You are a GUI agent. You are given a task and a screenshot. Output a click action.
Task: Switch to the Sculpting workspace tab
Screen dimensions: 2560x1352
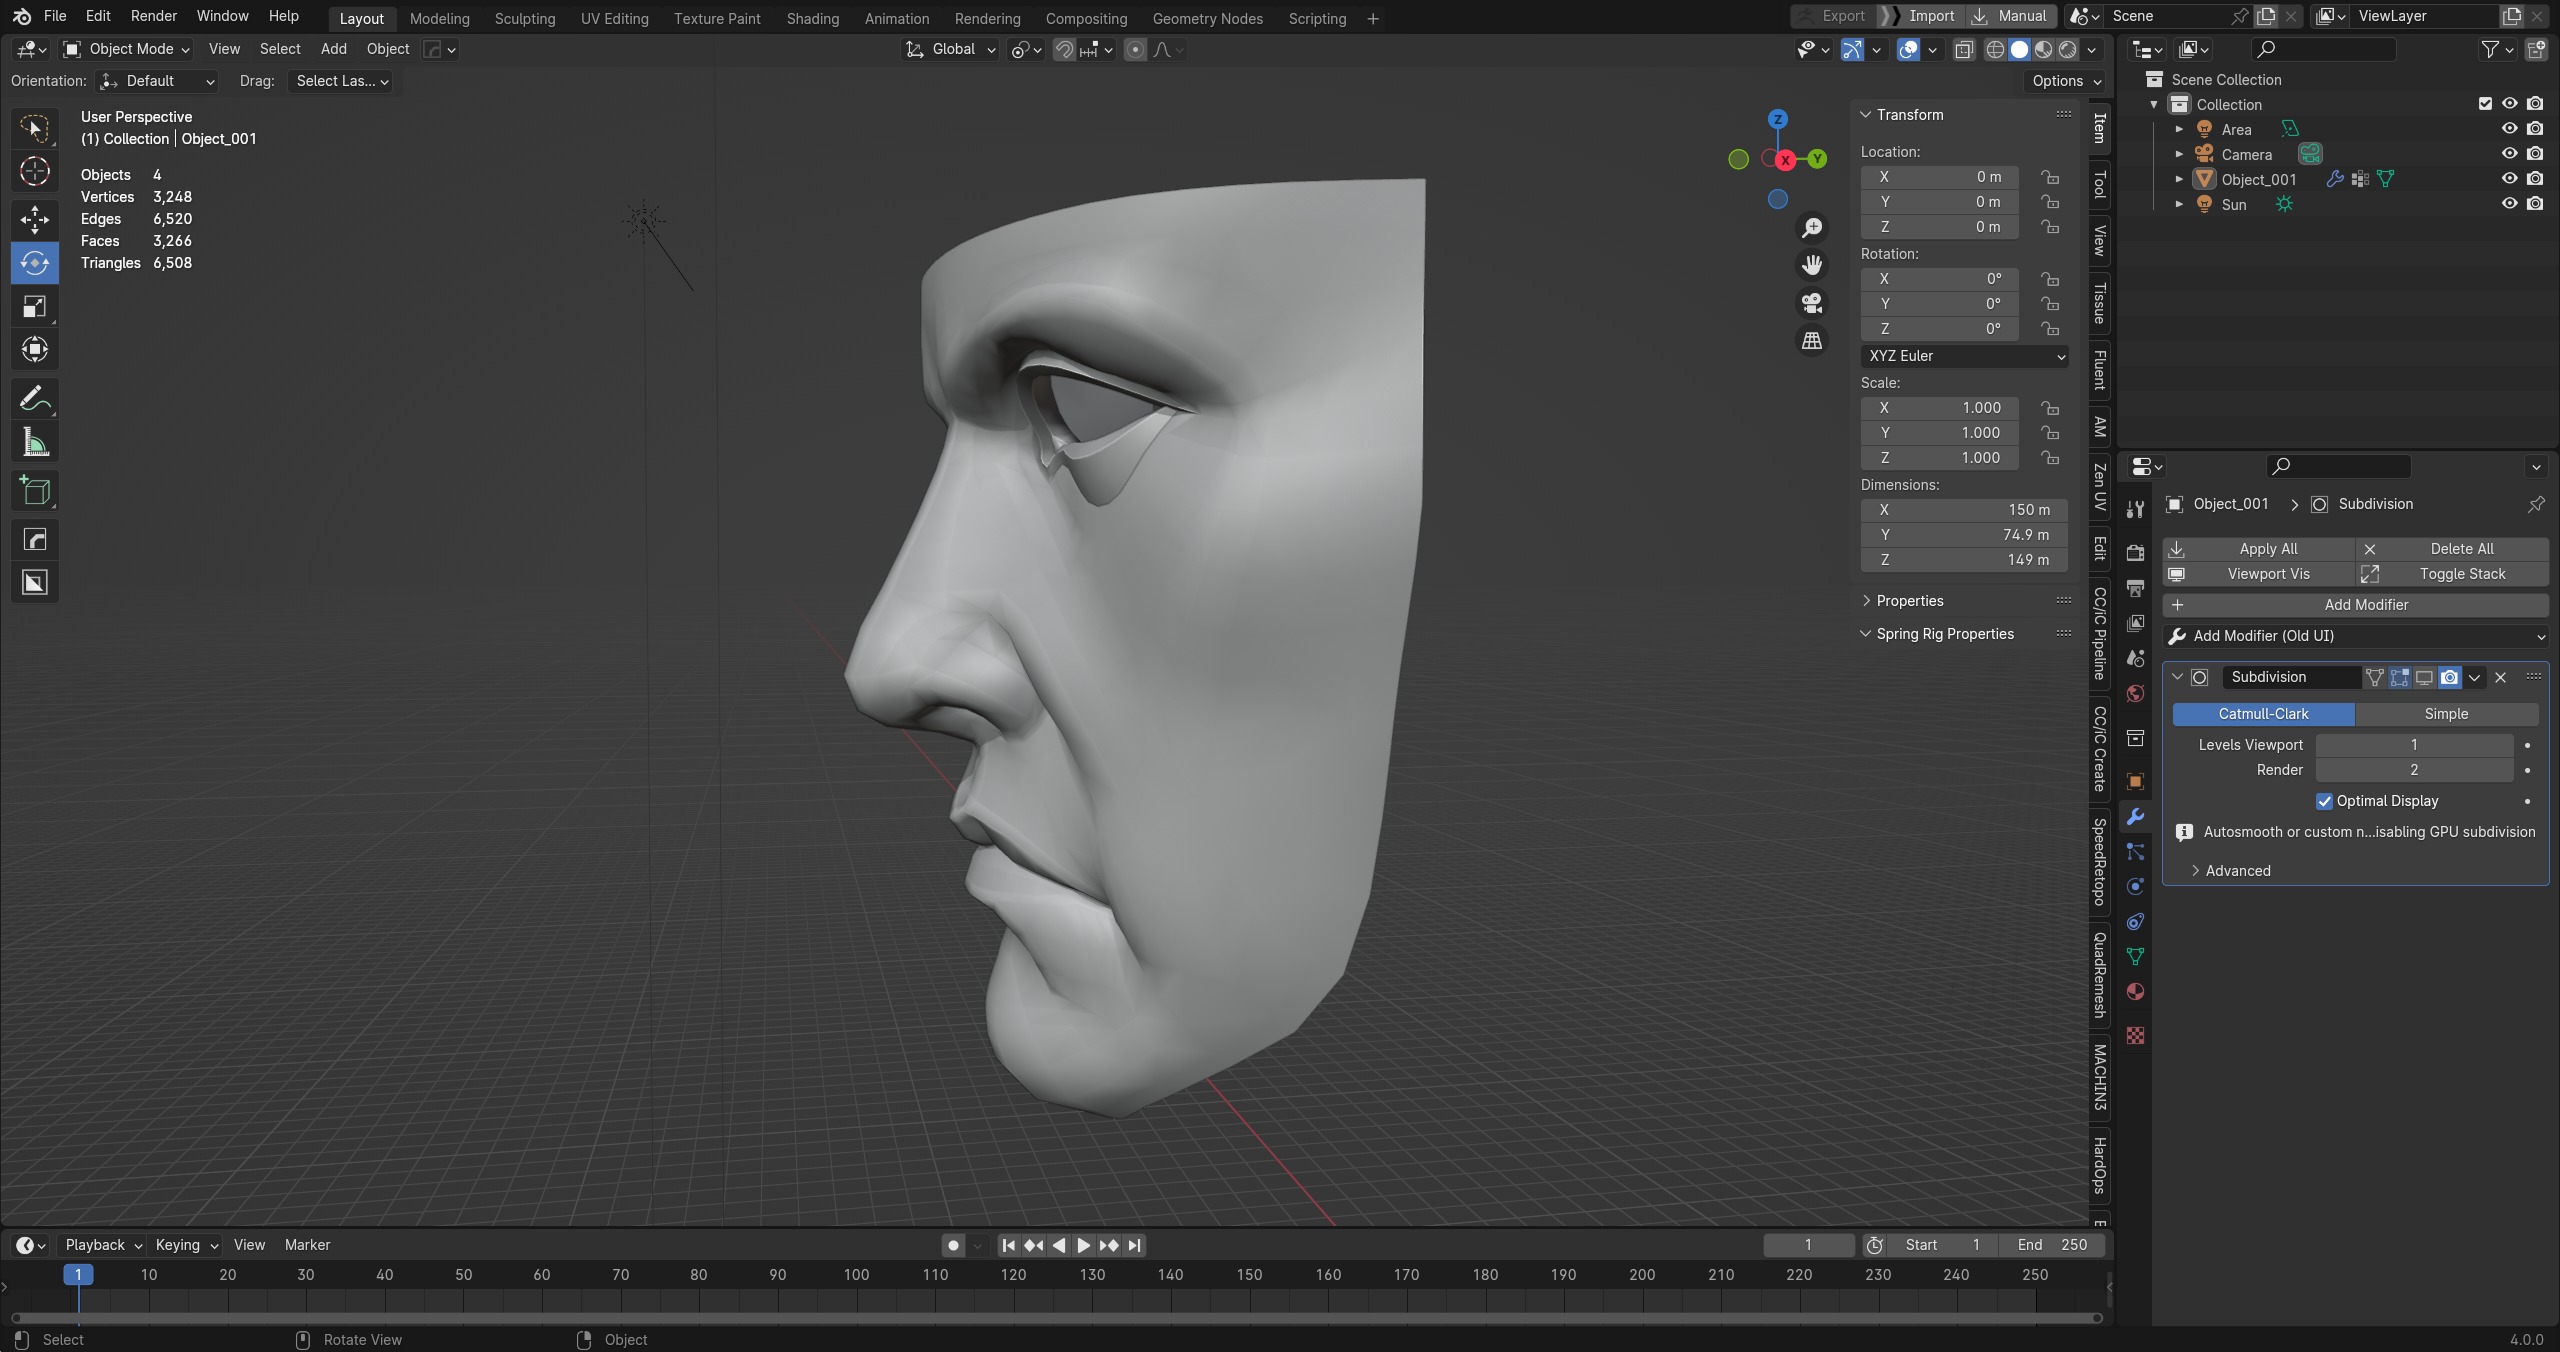(x=525, y=18)
